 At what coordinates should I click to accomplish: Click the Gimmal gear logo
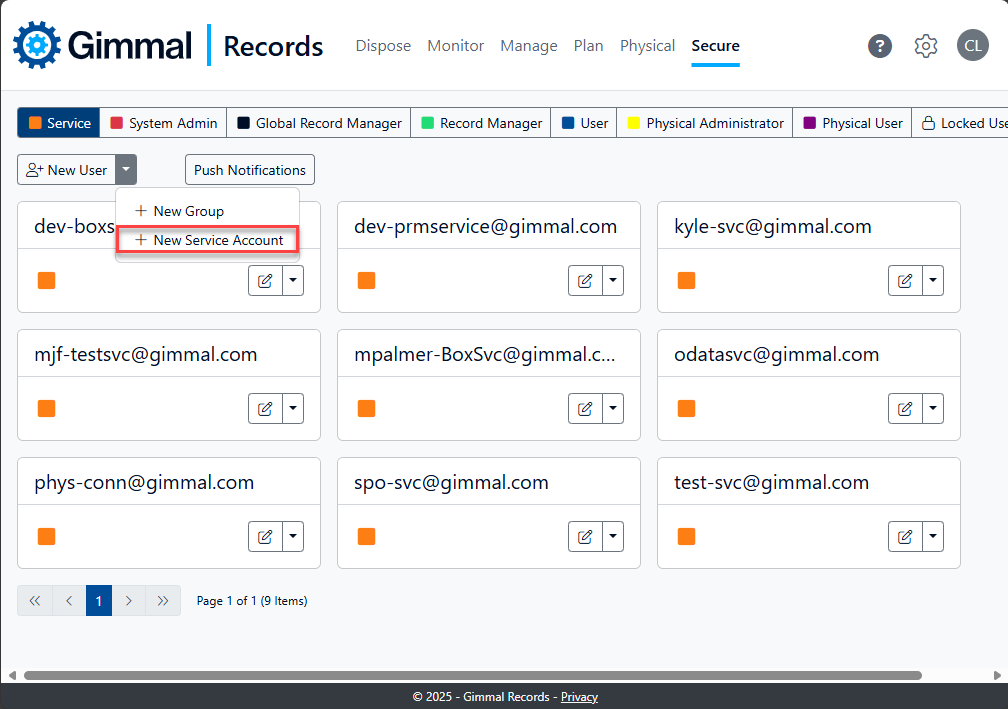36,46
